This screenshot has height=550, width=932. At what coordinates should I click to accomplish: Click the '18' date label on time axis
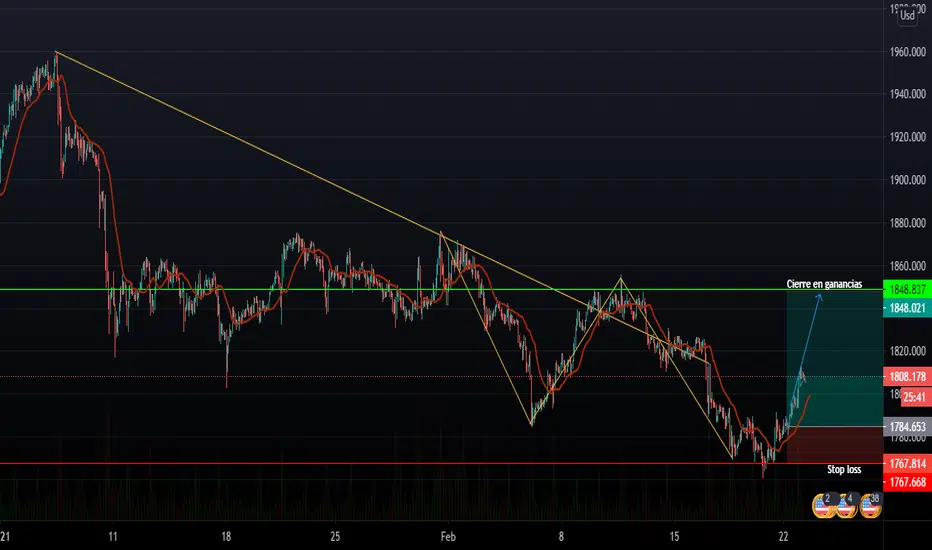tap(226, 536)
